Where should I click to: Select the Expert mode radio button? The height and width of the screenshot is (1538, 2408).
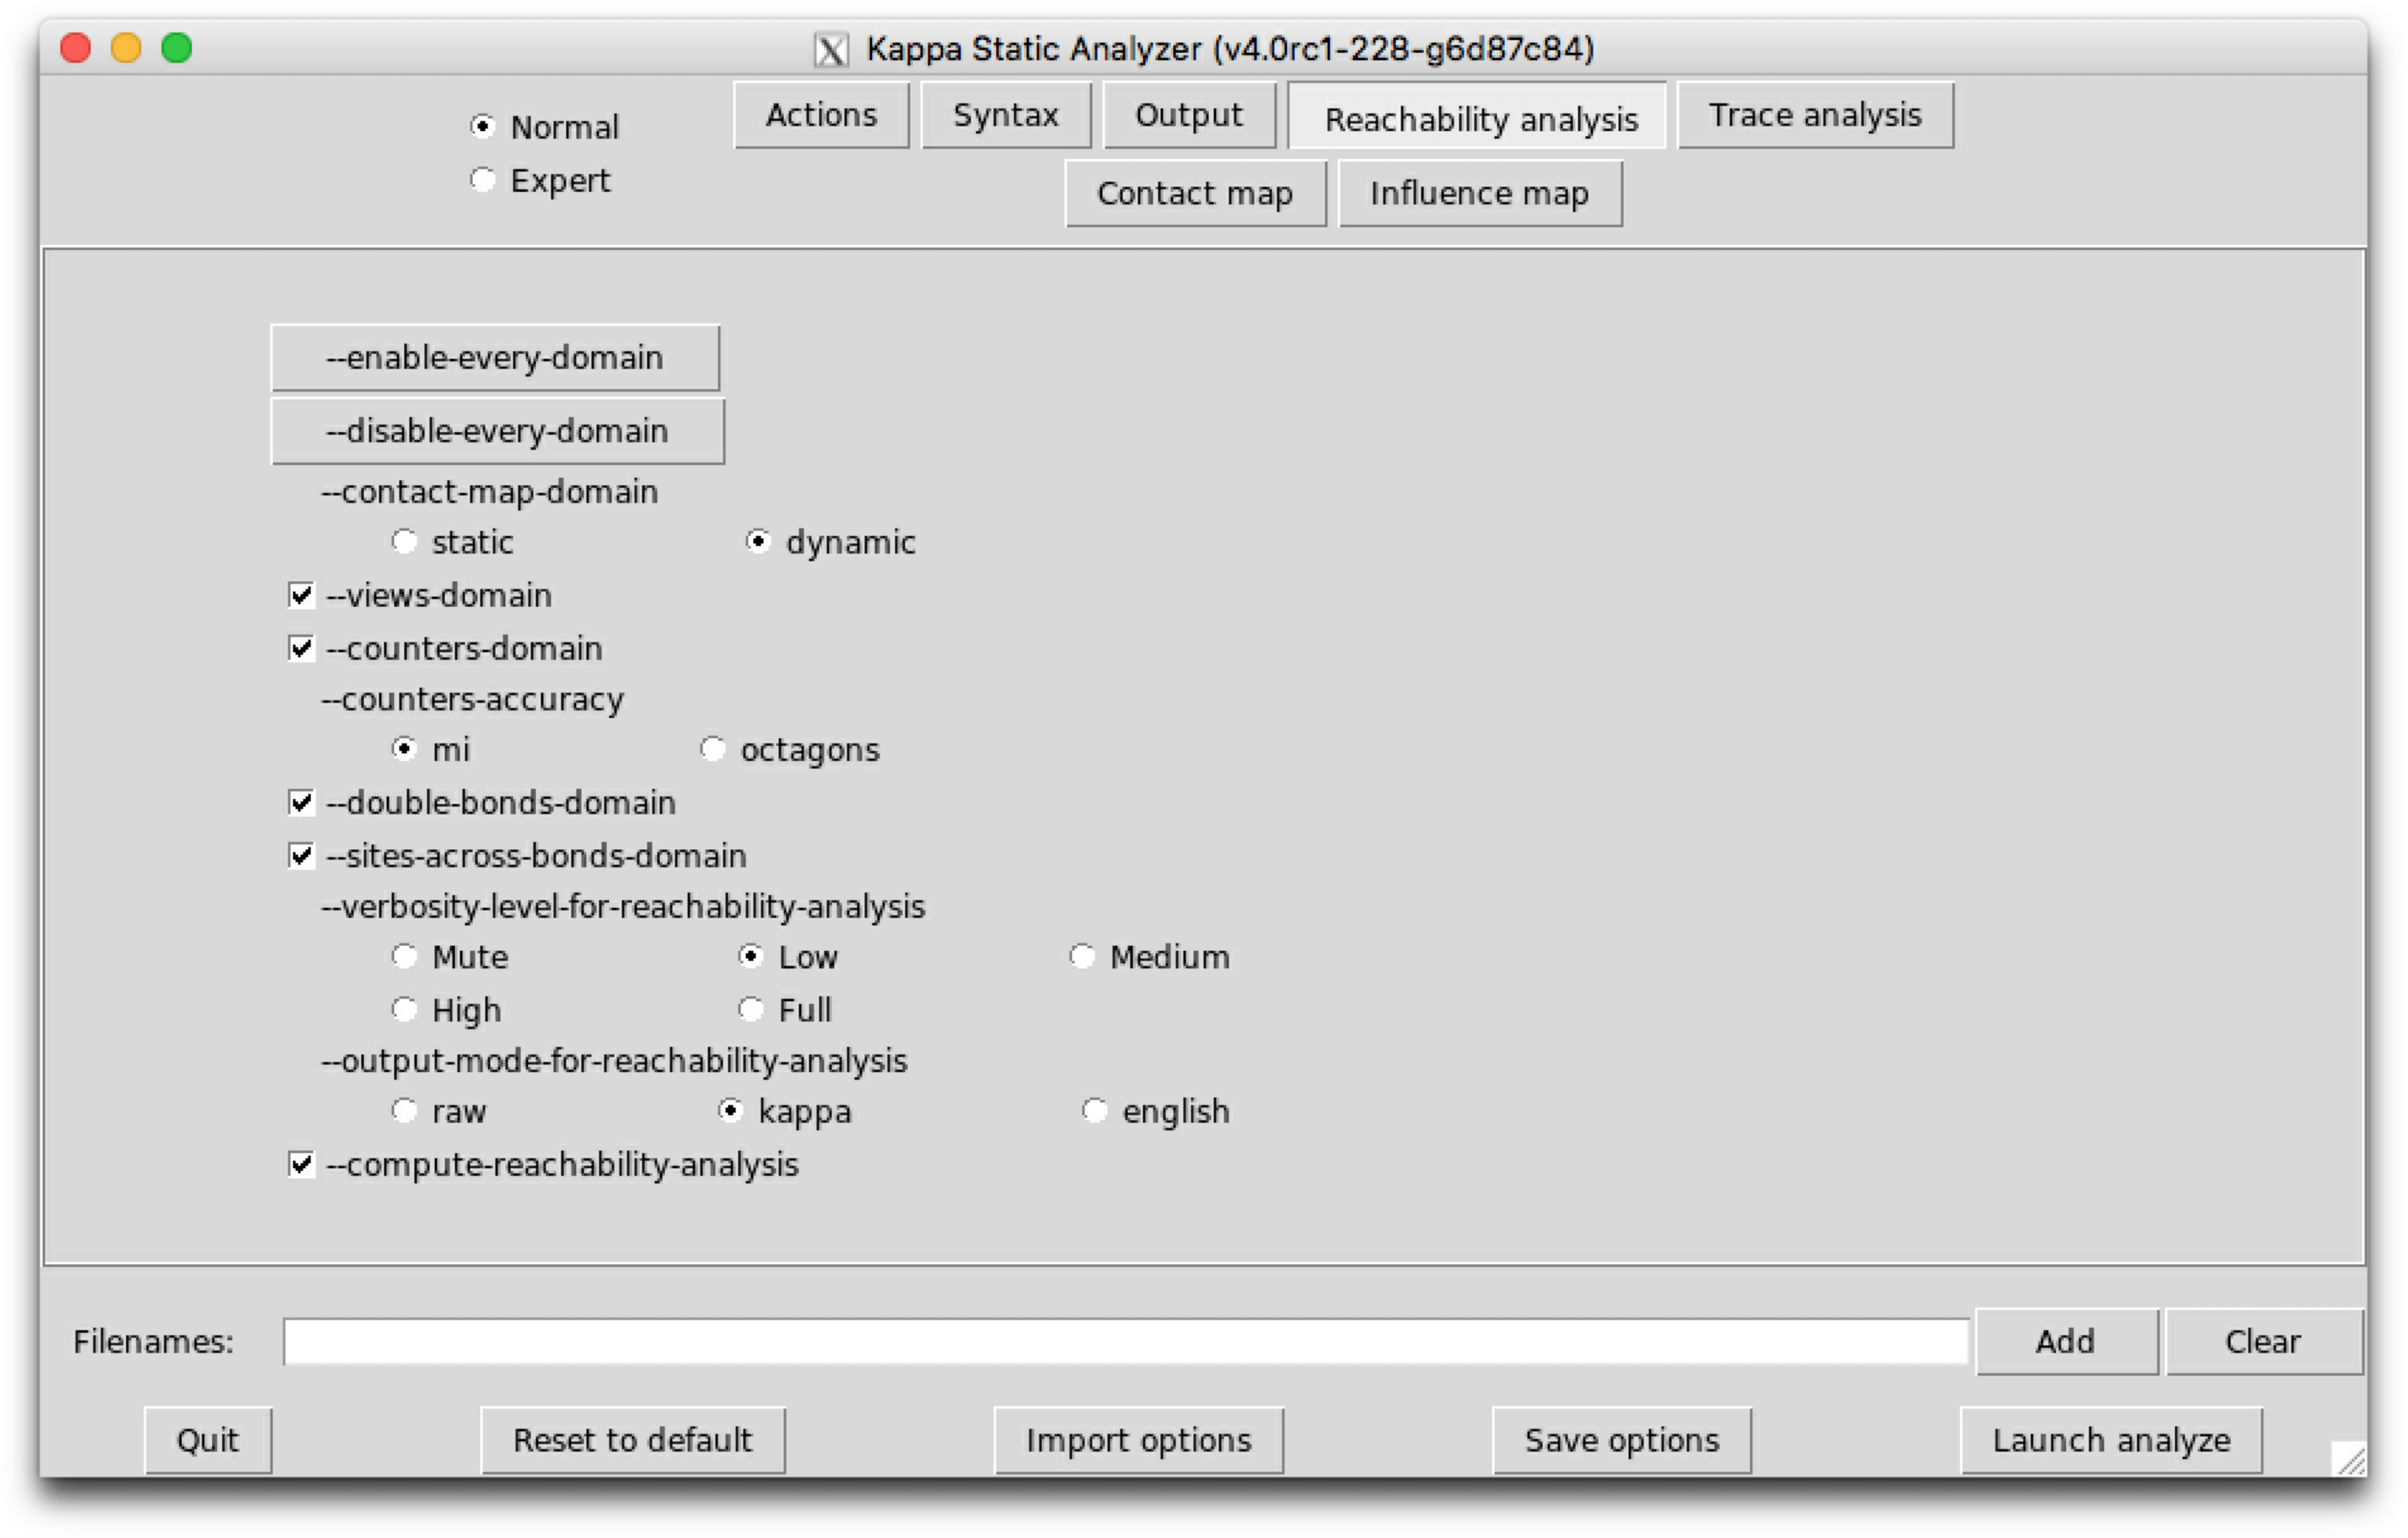click(x=483, y=180)
